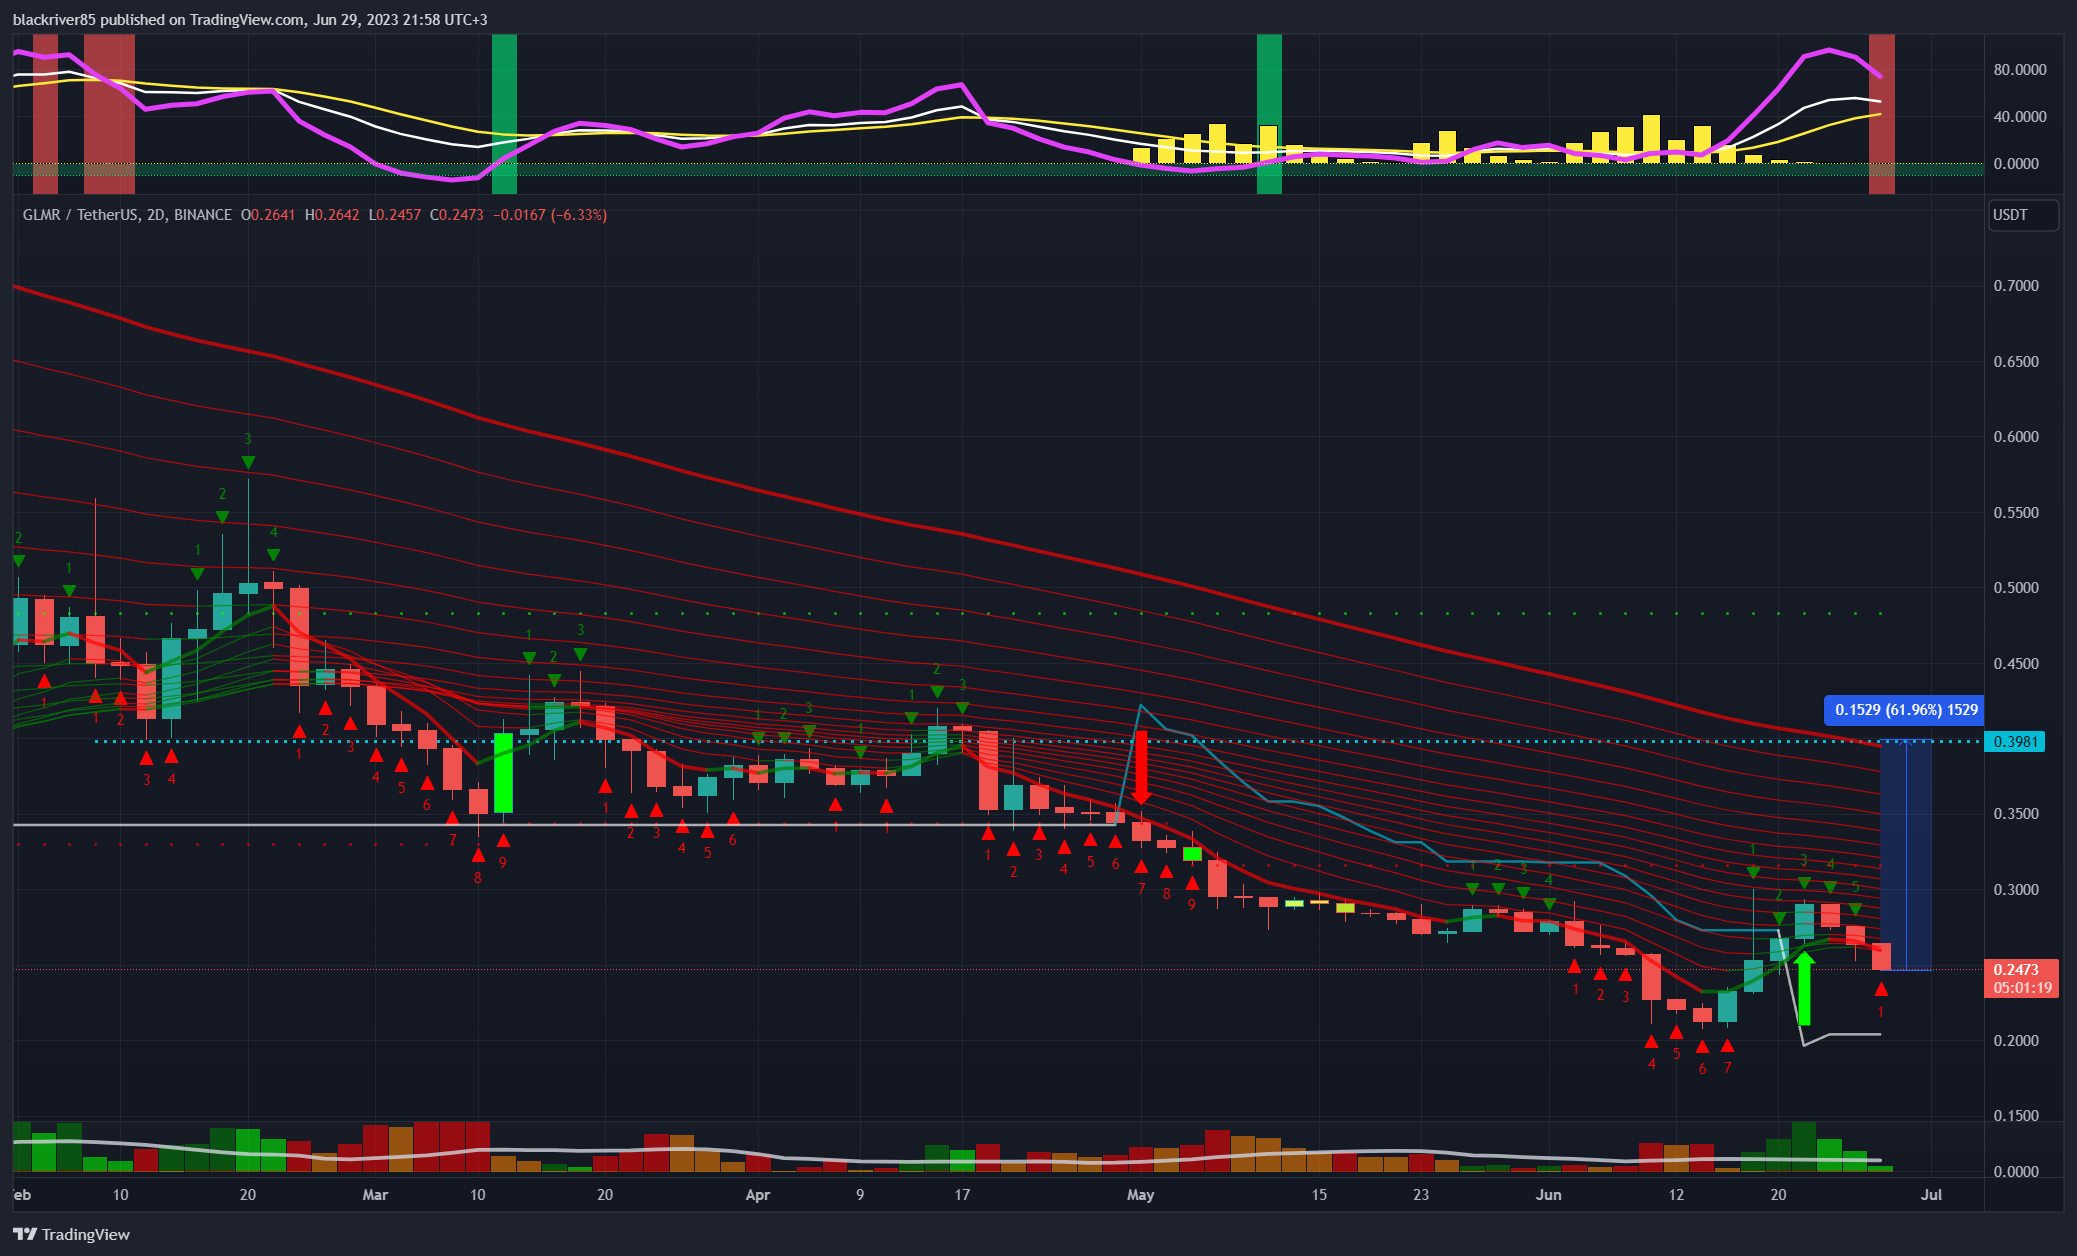Click the Jul label on the time axis
This screenshot has width=2077, height=1256.
(1931, 1195)
